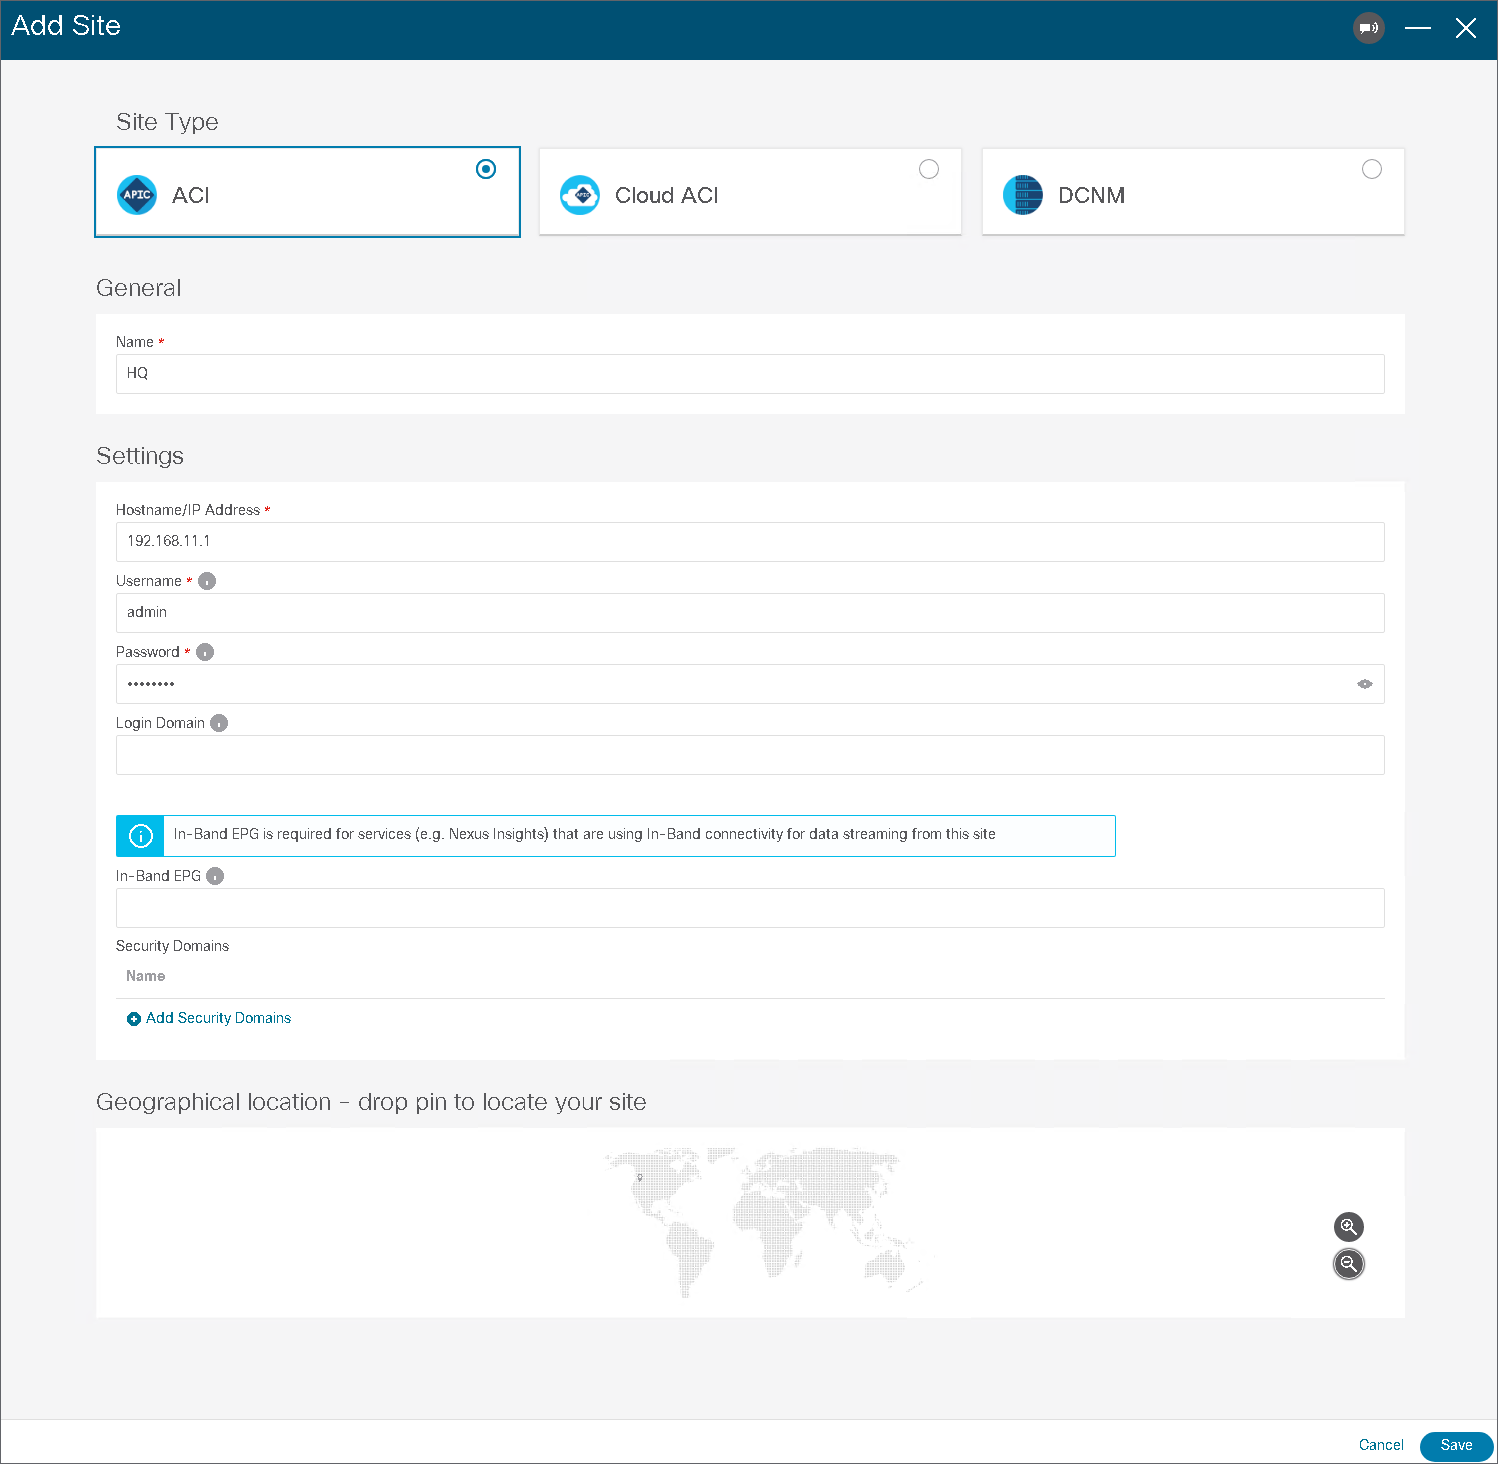Click the Login Domain input field
Screen dimensions: 1498x1464
point(750,755)
